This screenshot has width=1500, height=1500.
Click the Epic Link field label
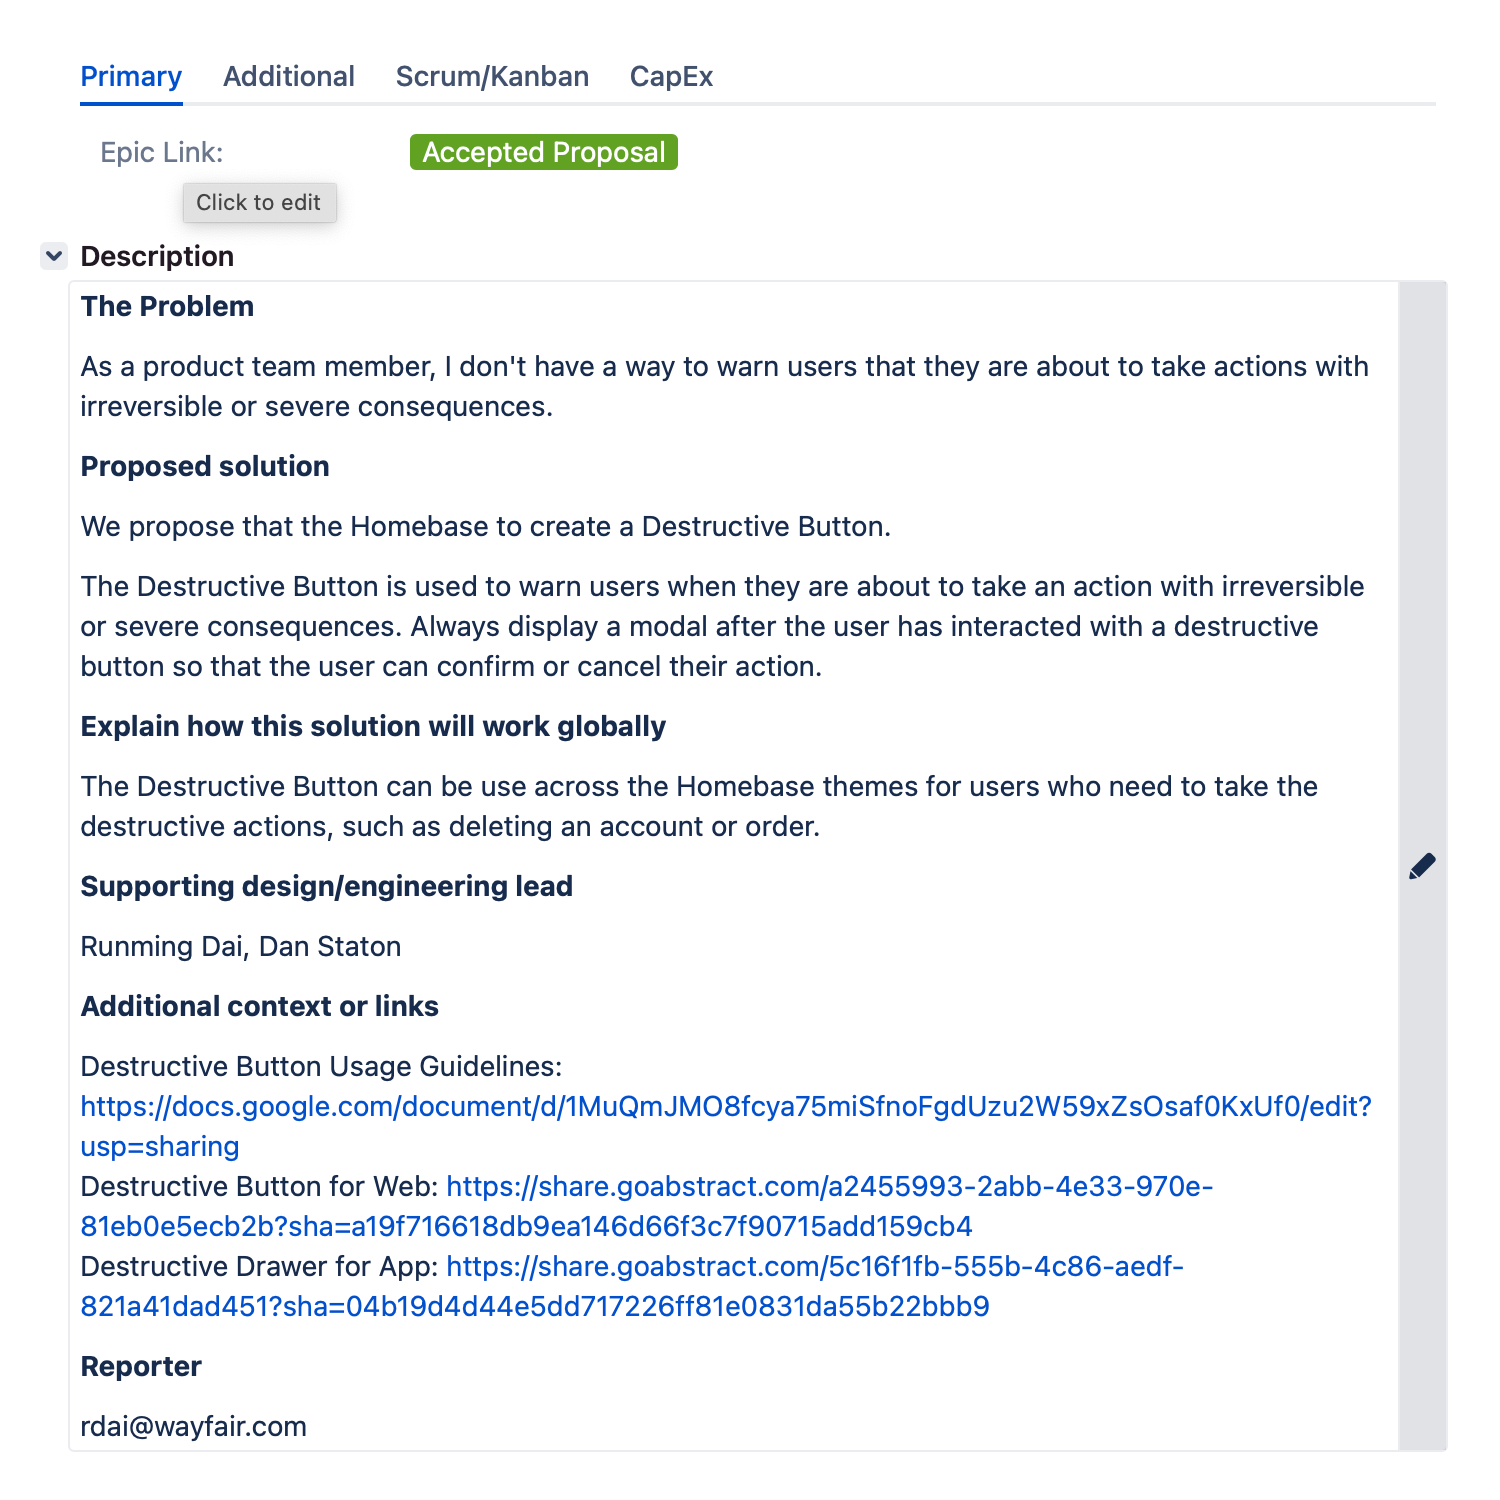tap(162, 153)
